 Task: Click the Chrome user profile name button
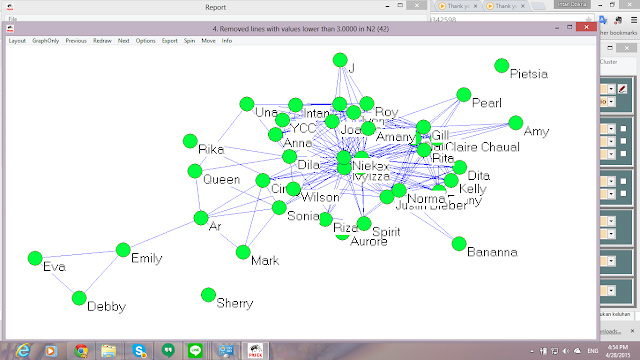pyautogui.click(x=572, y=4)
